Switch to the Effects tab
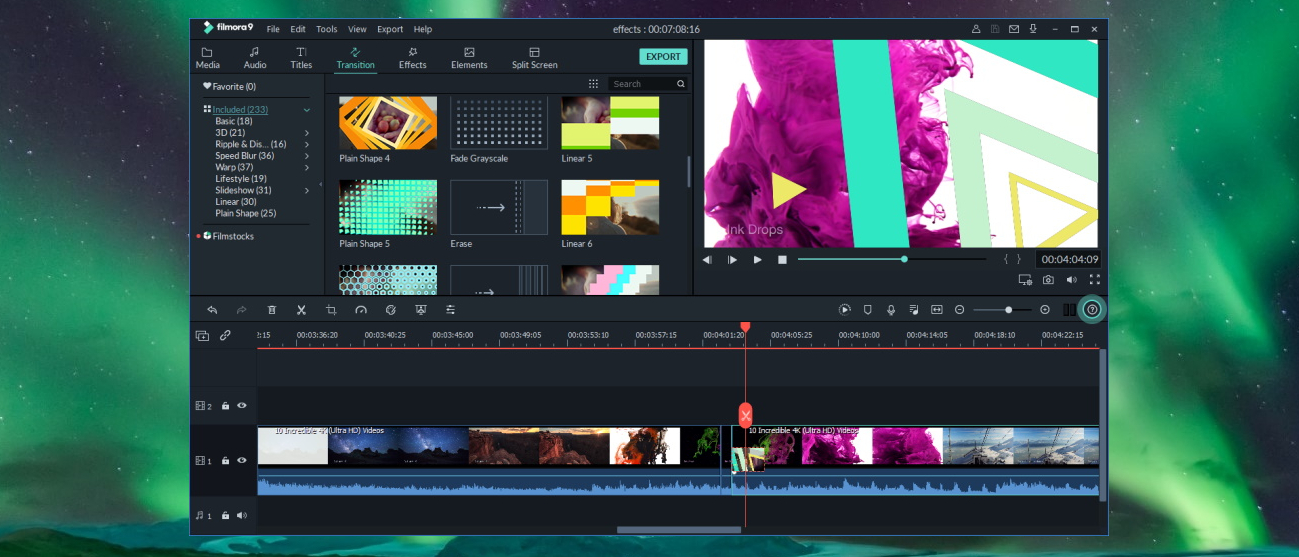This screenshot has width=1299, height=557. point(412,58)
